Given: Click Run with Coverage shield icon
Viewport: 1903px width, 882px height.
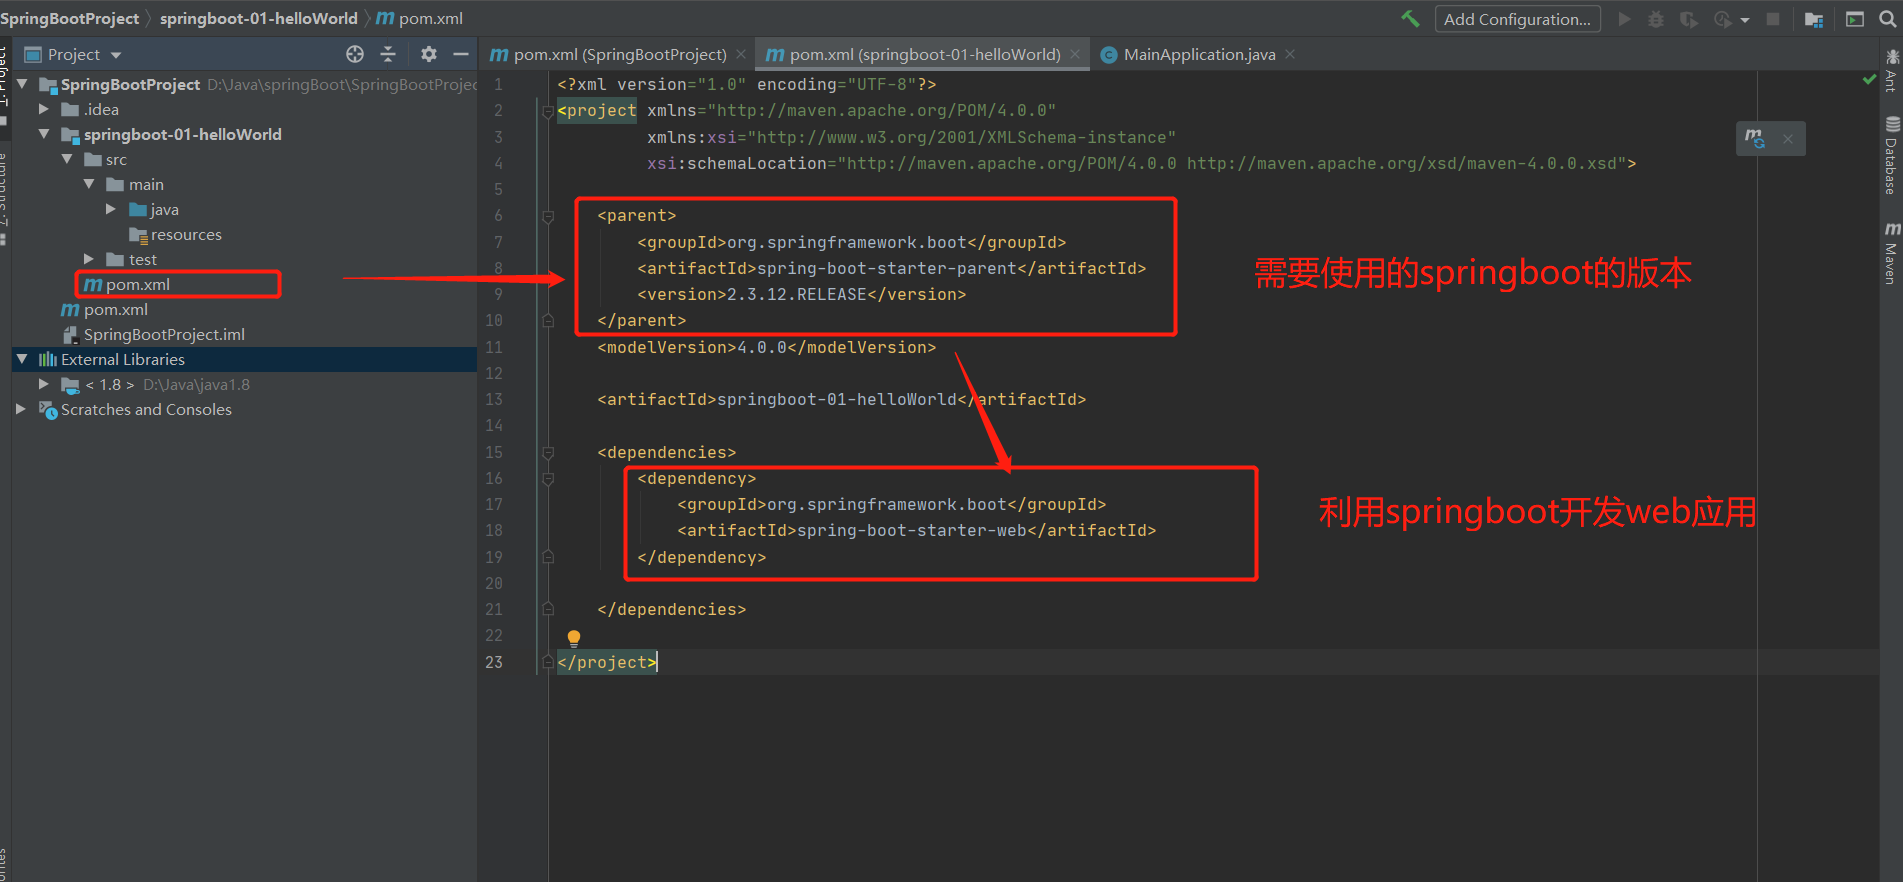Looking at the screenshot, I should pos(1689,19).
